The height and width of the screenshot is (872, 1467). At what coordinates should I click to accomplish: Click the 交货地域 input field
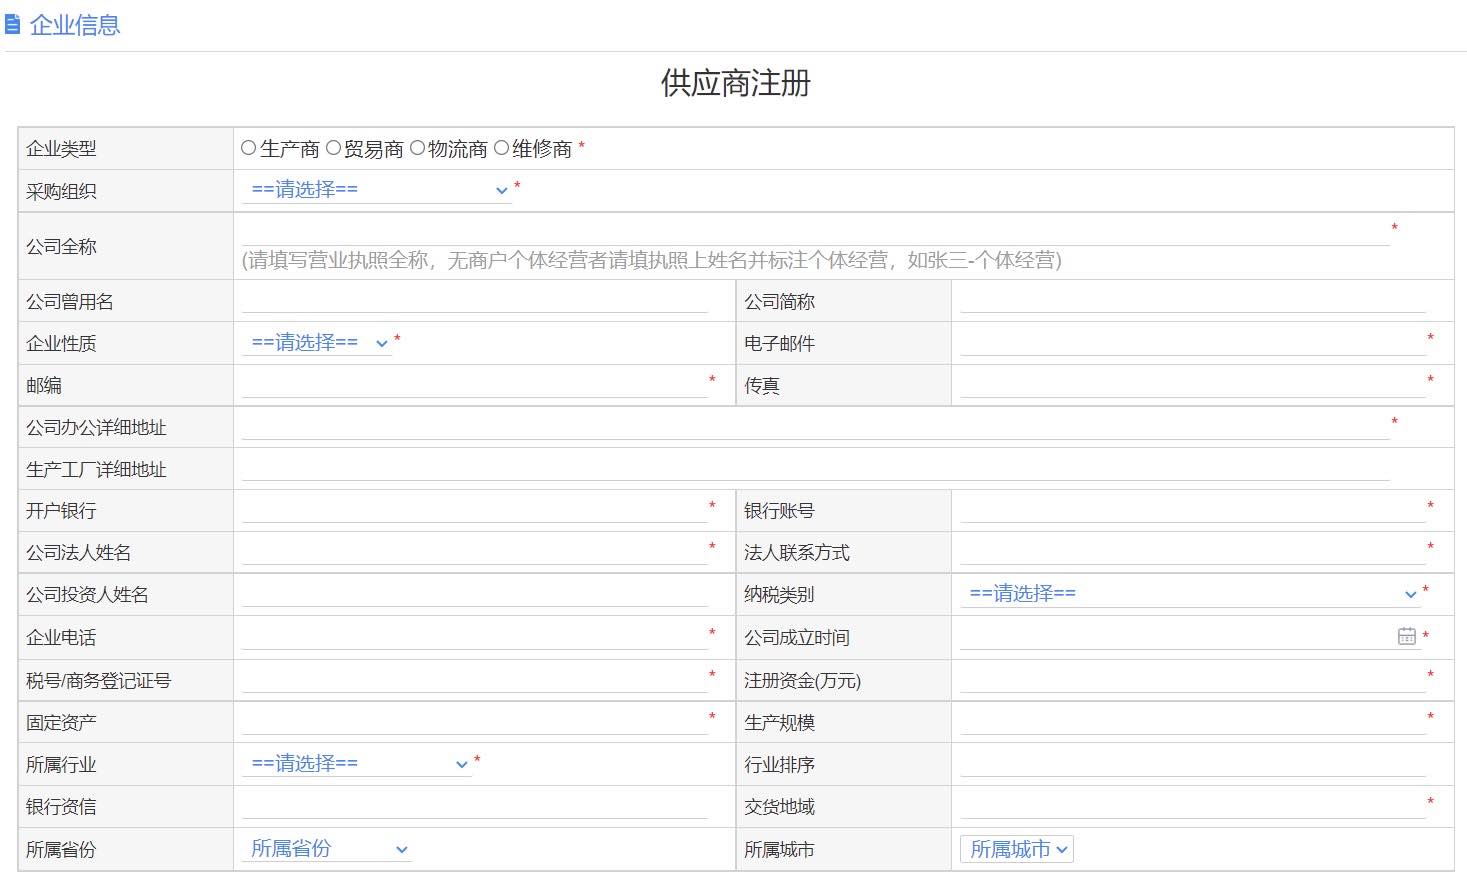point(1192,805)
